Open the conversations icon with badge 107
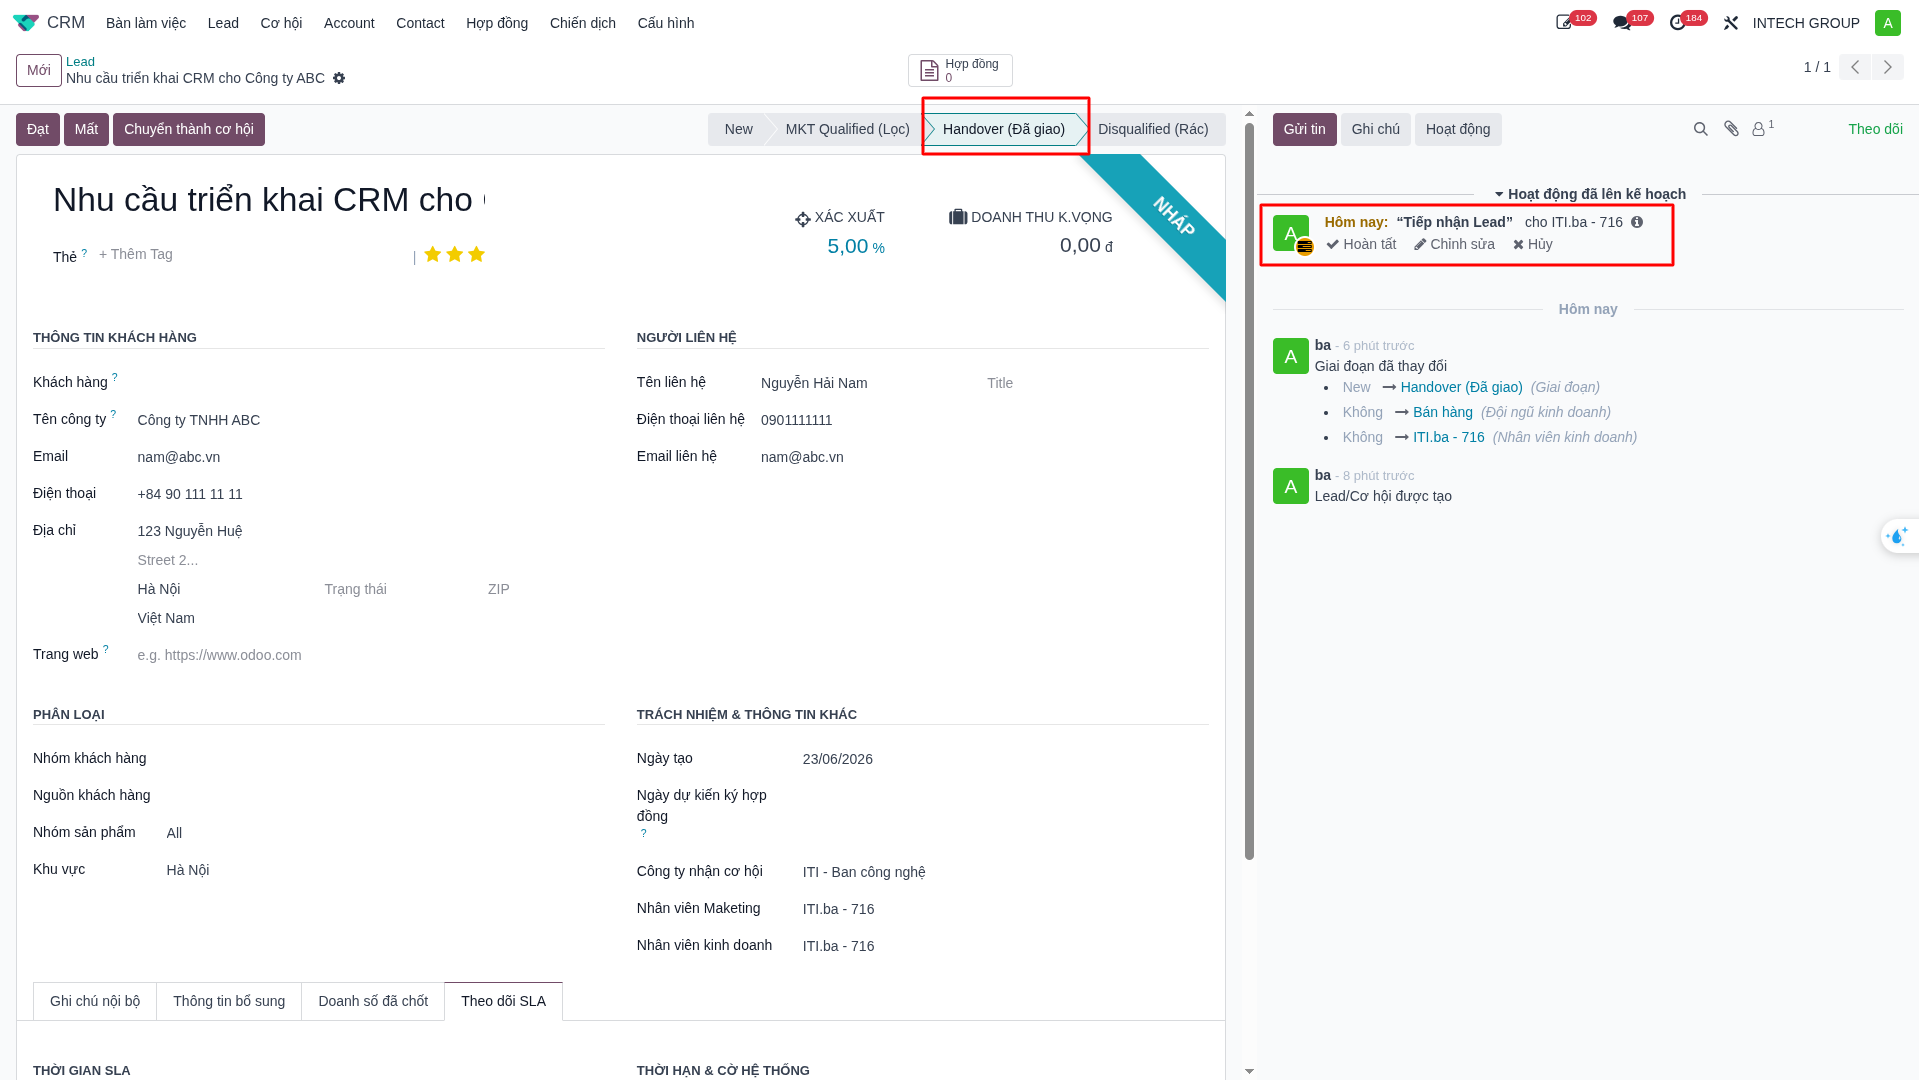1919x1080 pixels. (1622, 22)
